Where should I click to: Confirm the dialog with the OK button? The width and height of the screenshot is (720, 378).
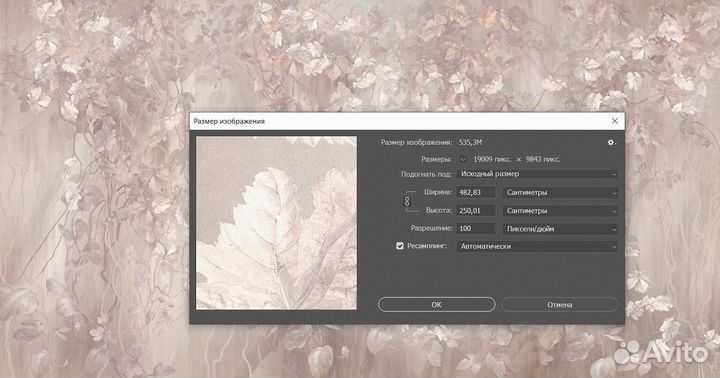coord(437,305)
